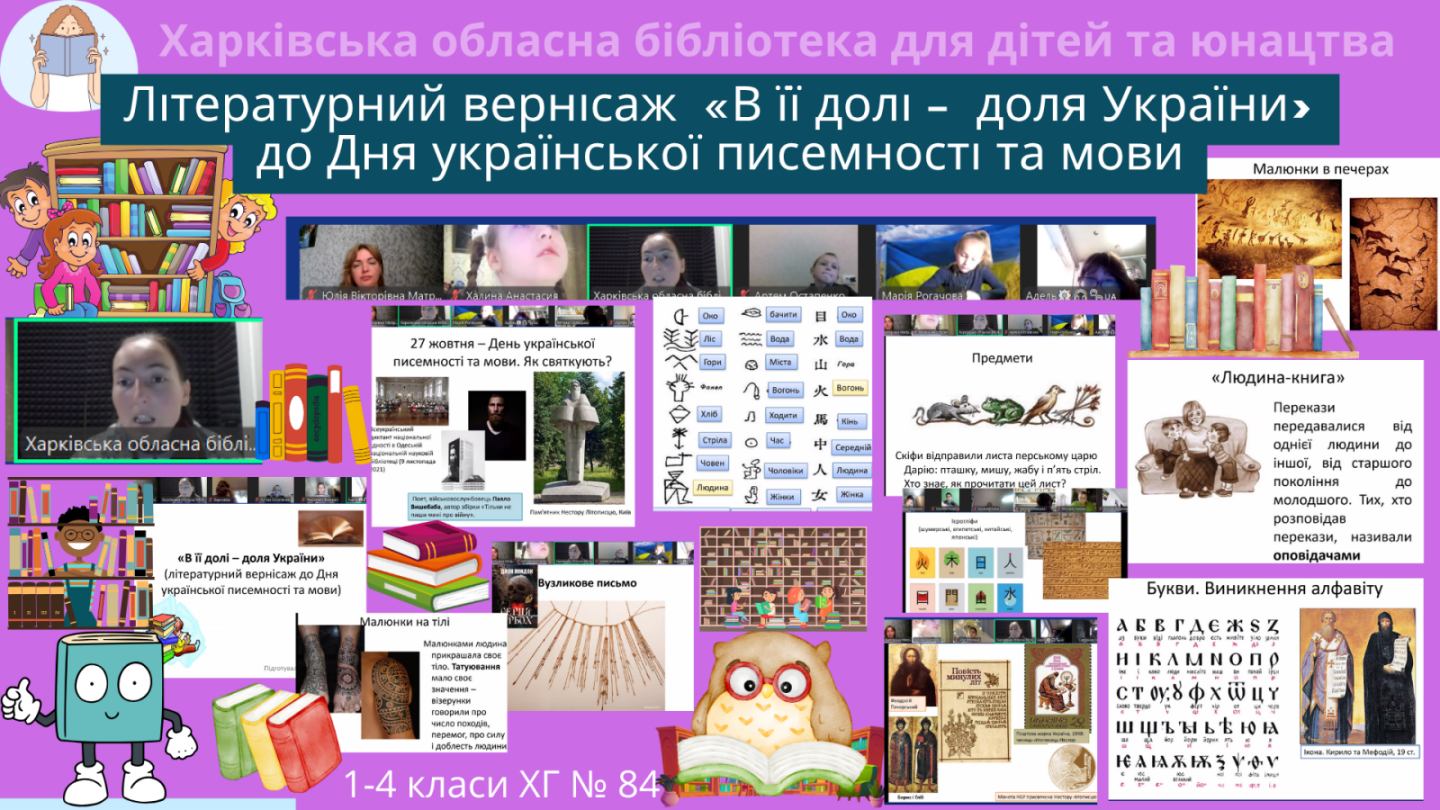Screen dimensions: 1440x810
Task: Select the large "Харківська обласна біблі..." video
Action: point(135,390)
